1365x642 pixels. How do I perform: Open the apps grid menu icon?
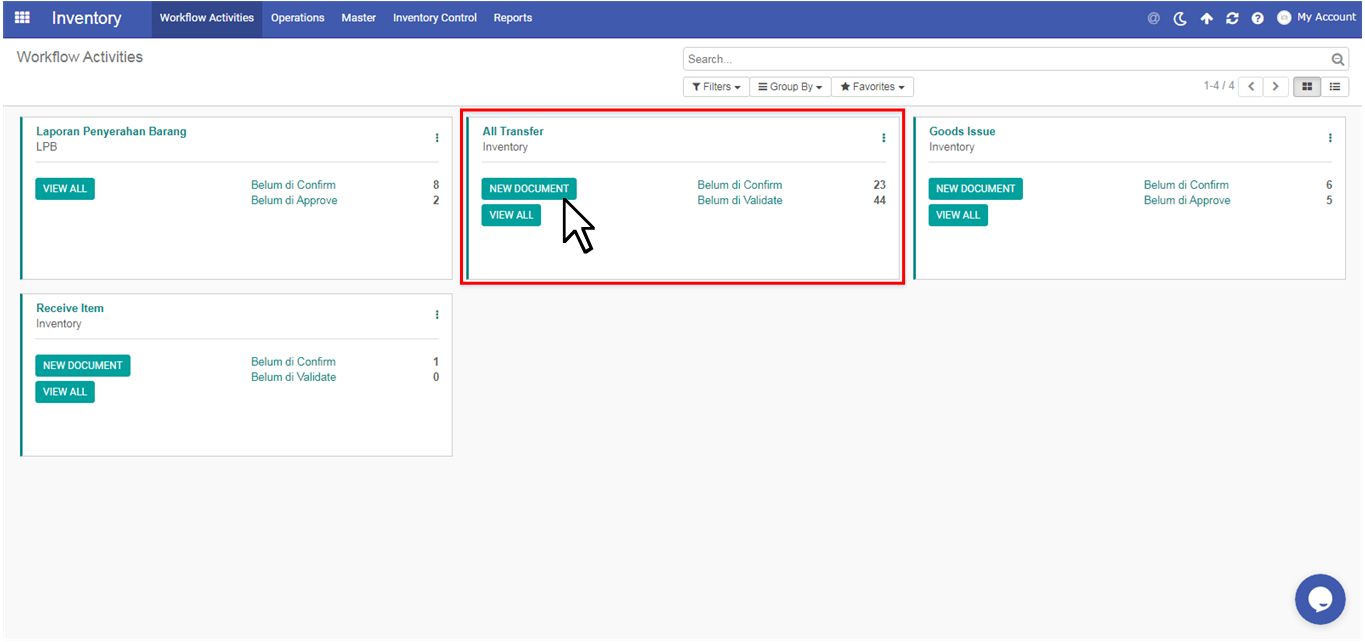click(22, 18)
